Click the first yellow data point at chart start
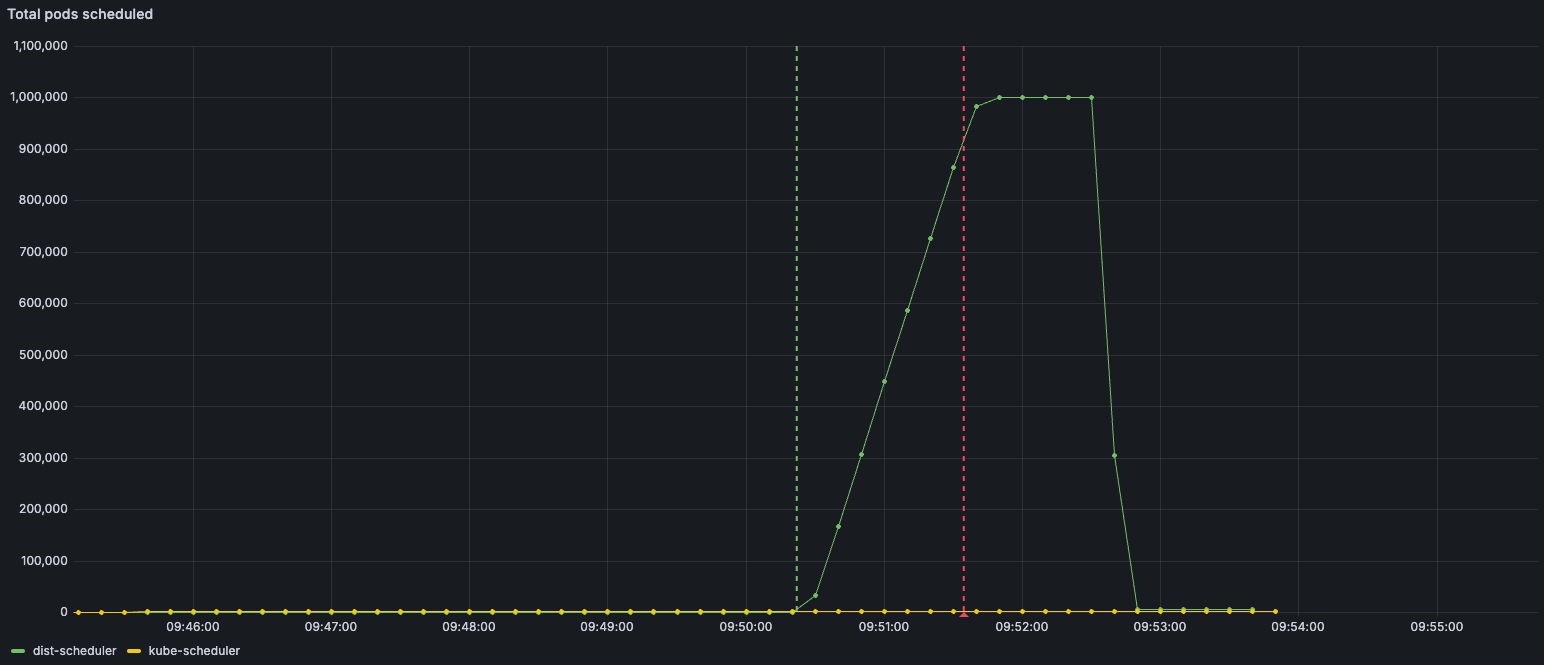1544x665 pixels. 78,612
